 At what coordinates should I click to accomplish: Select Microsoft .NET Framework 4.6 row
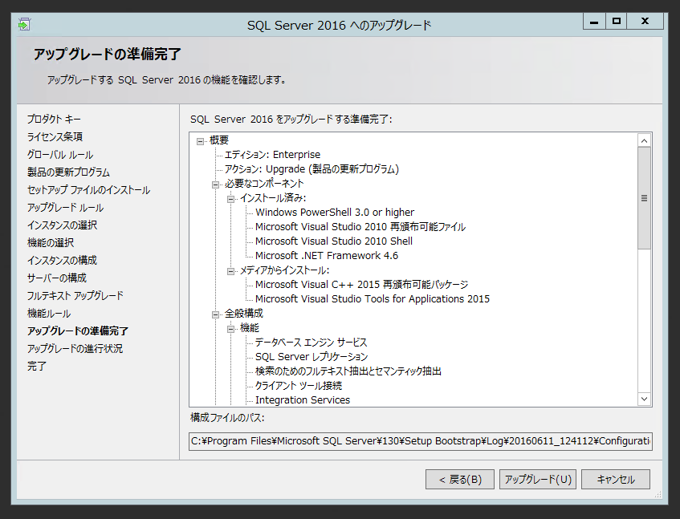[x=327, y=255]
